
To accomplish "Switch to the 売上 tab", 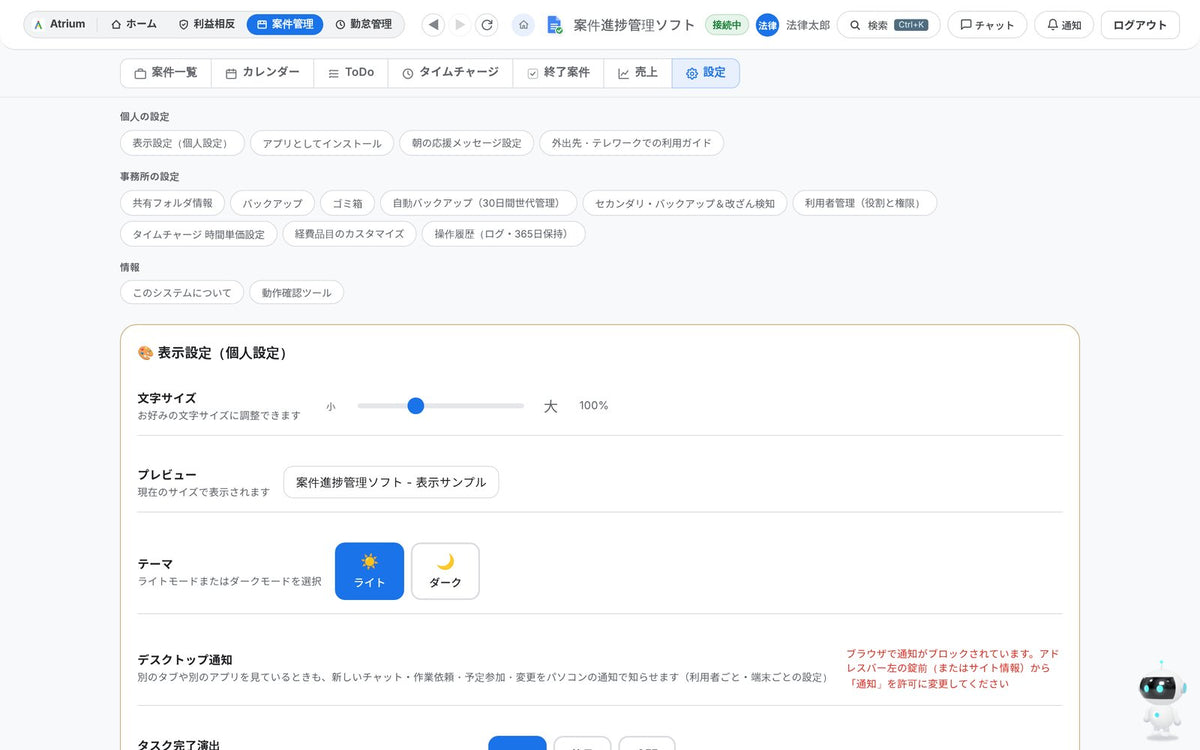I will tap(638, 73).
